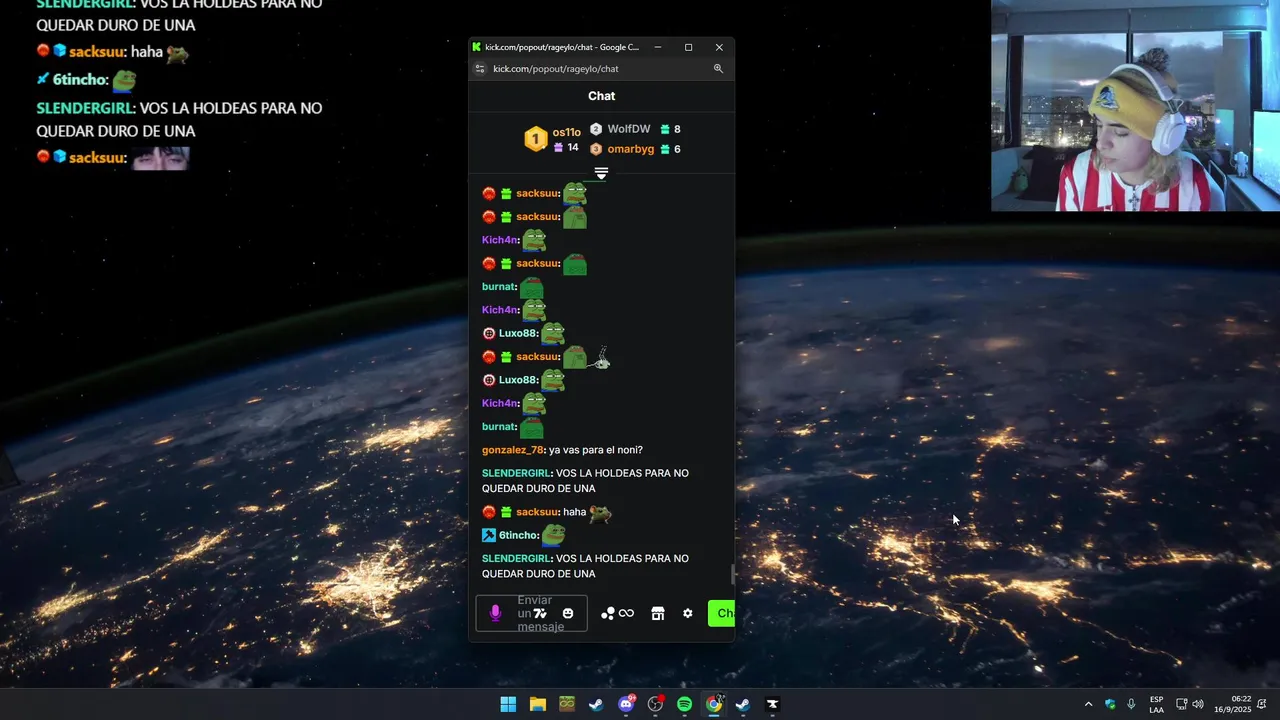
Task: Open the 7TV emote menu icon
Action: 540,613
